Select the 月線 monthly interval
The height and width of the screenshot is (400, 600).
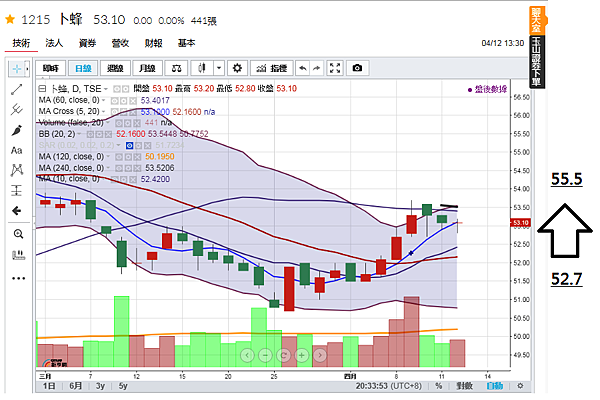coord(147,69)
